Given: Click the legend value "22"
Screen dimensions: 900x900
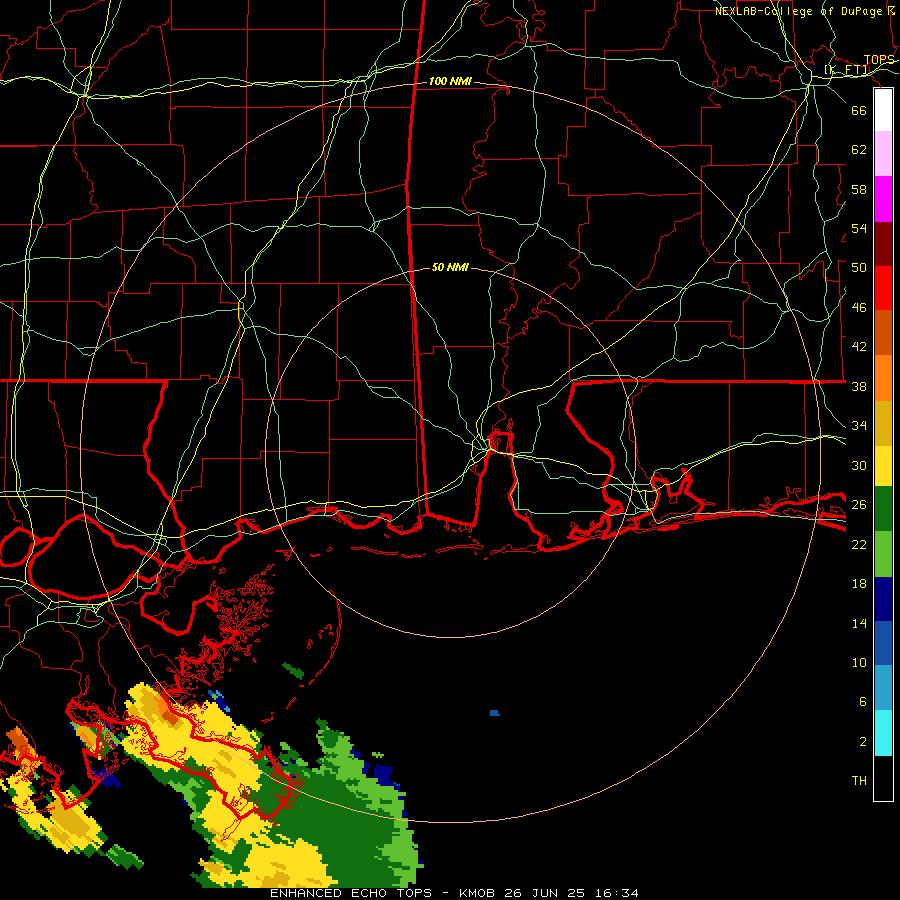Looking at the screenshot, I should [859, 544].
